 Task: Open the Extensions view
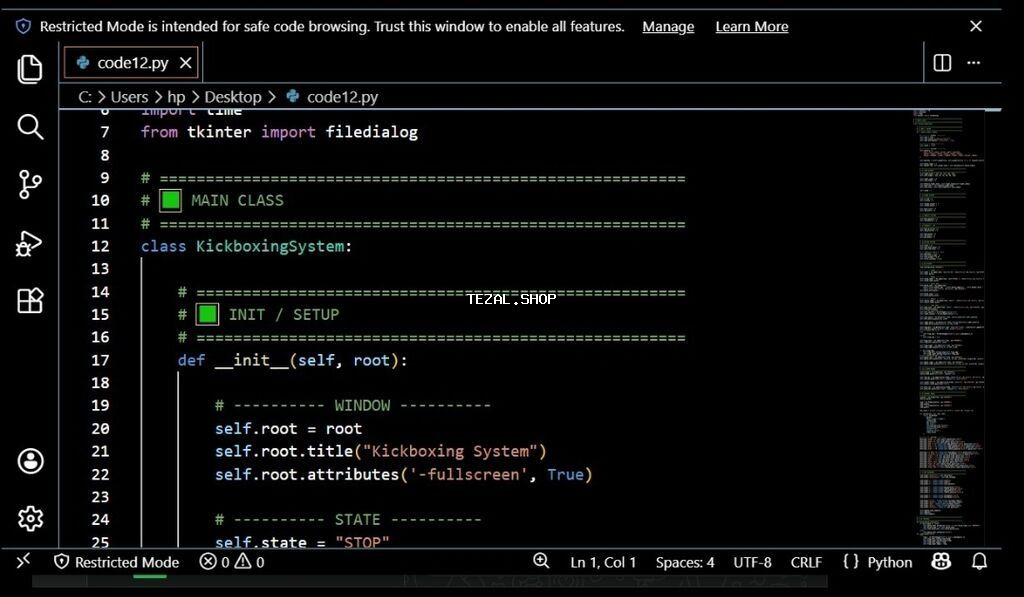tap(30, 300)
